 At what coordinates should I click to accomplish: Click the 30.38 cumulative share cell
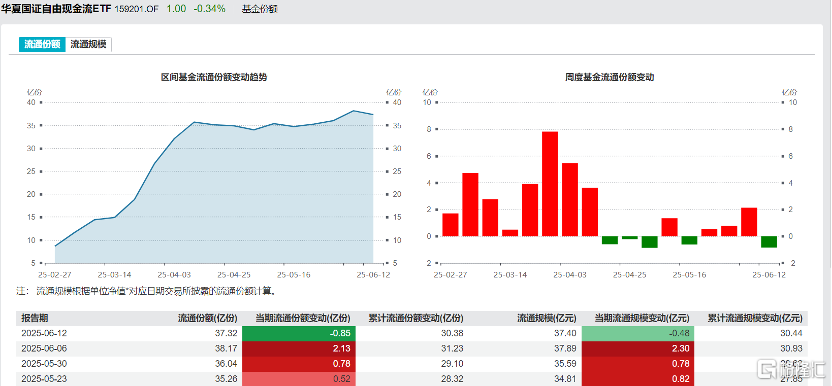[452, 333]
